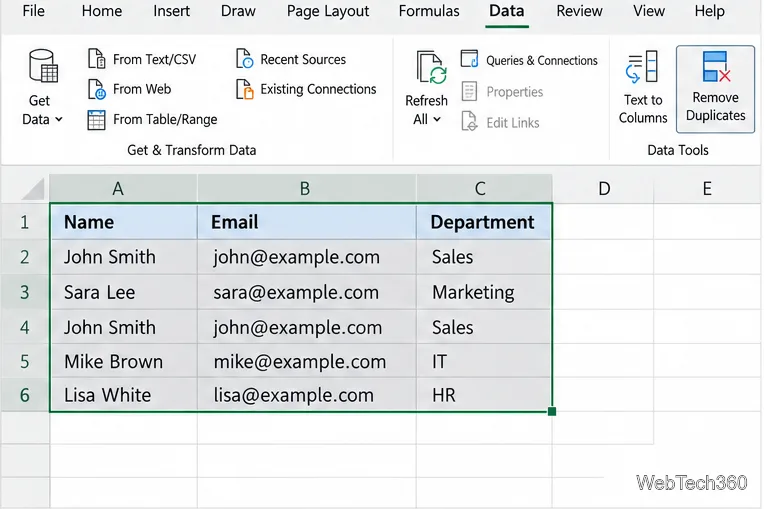Click the selection fill handle square
The image size is (764, 509).
pyautogui.click(x=552, y=412)
